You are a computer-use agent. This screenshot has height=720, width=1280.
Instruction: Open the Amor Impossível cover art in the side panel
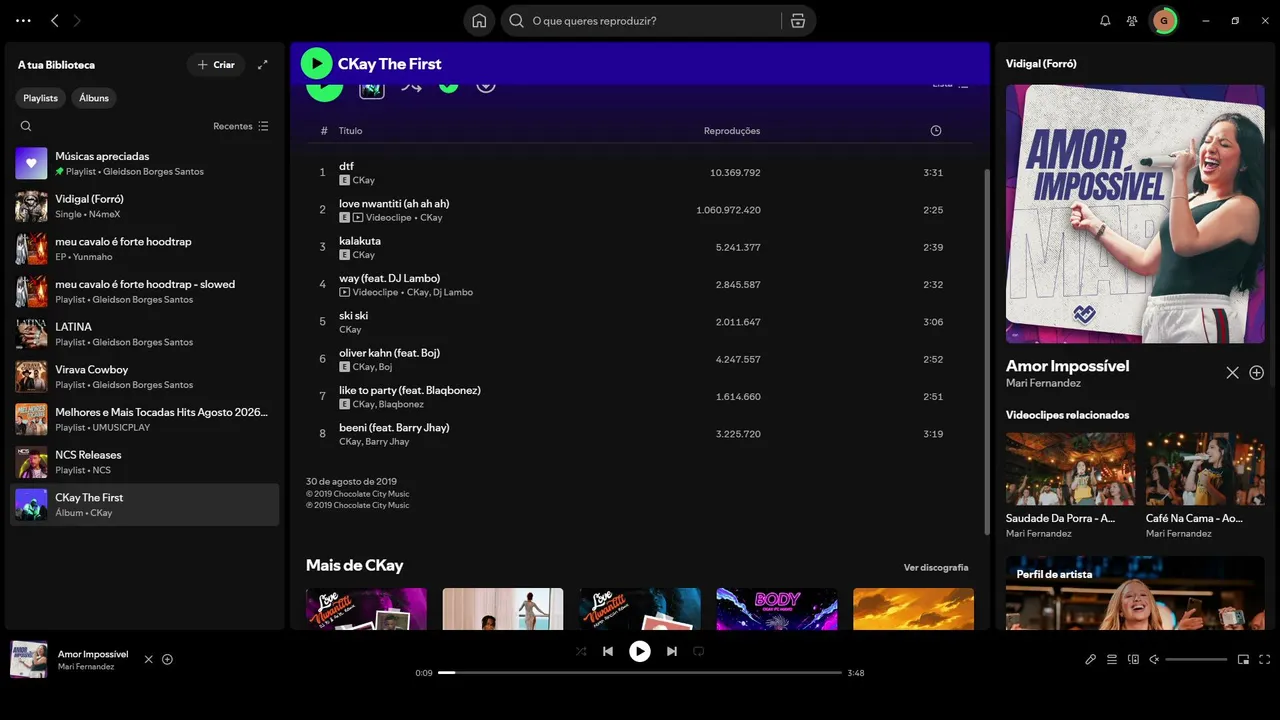click(1135, 214)
